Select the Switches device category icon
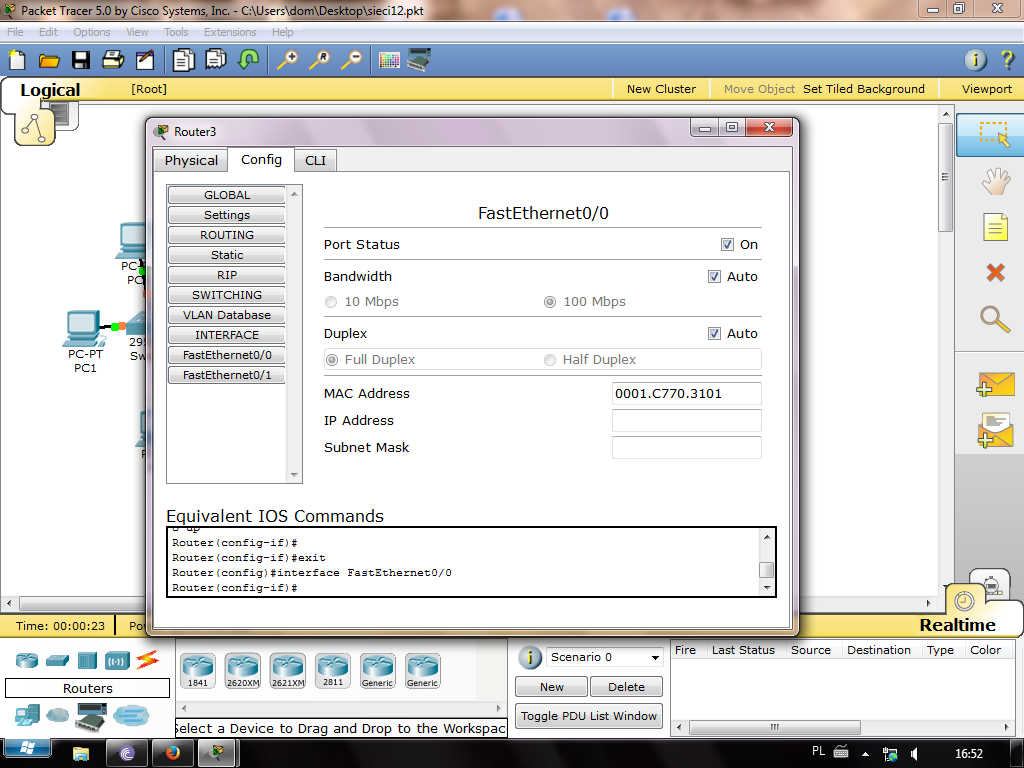Viewport: 1024px width, 768px height. click(x=57, y=660)
